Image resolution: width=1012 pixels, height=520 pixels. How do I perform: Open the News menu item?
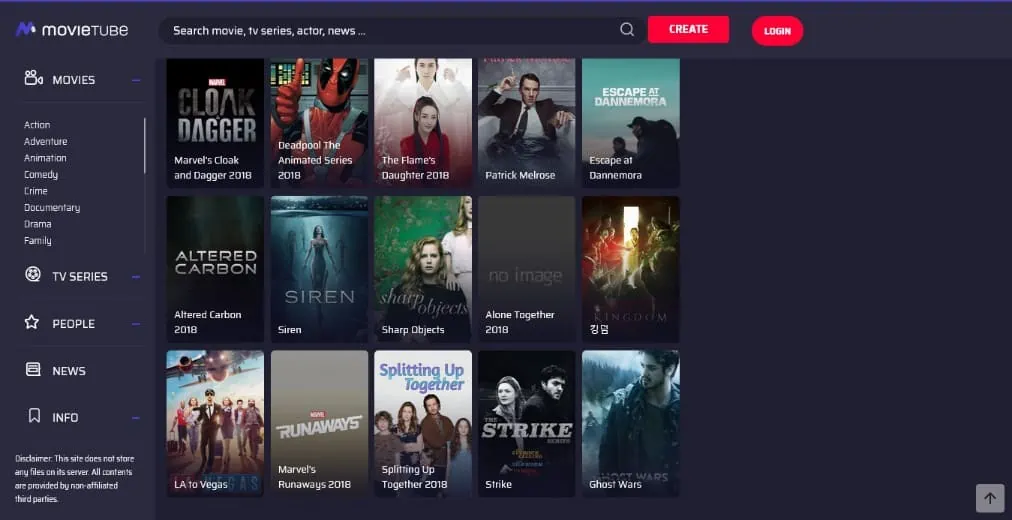click(69, 371)
